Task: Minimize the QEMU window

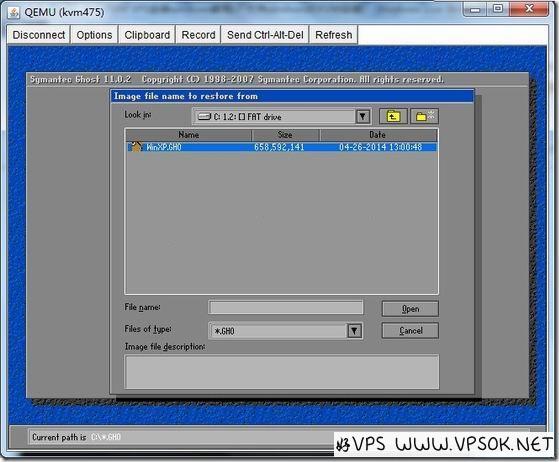Action: [475, 9]
